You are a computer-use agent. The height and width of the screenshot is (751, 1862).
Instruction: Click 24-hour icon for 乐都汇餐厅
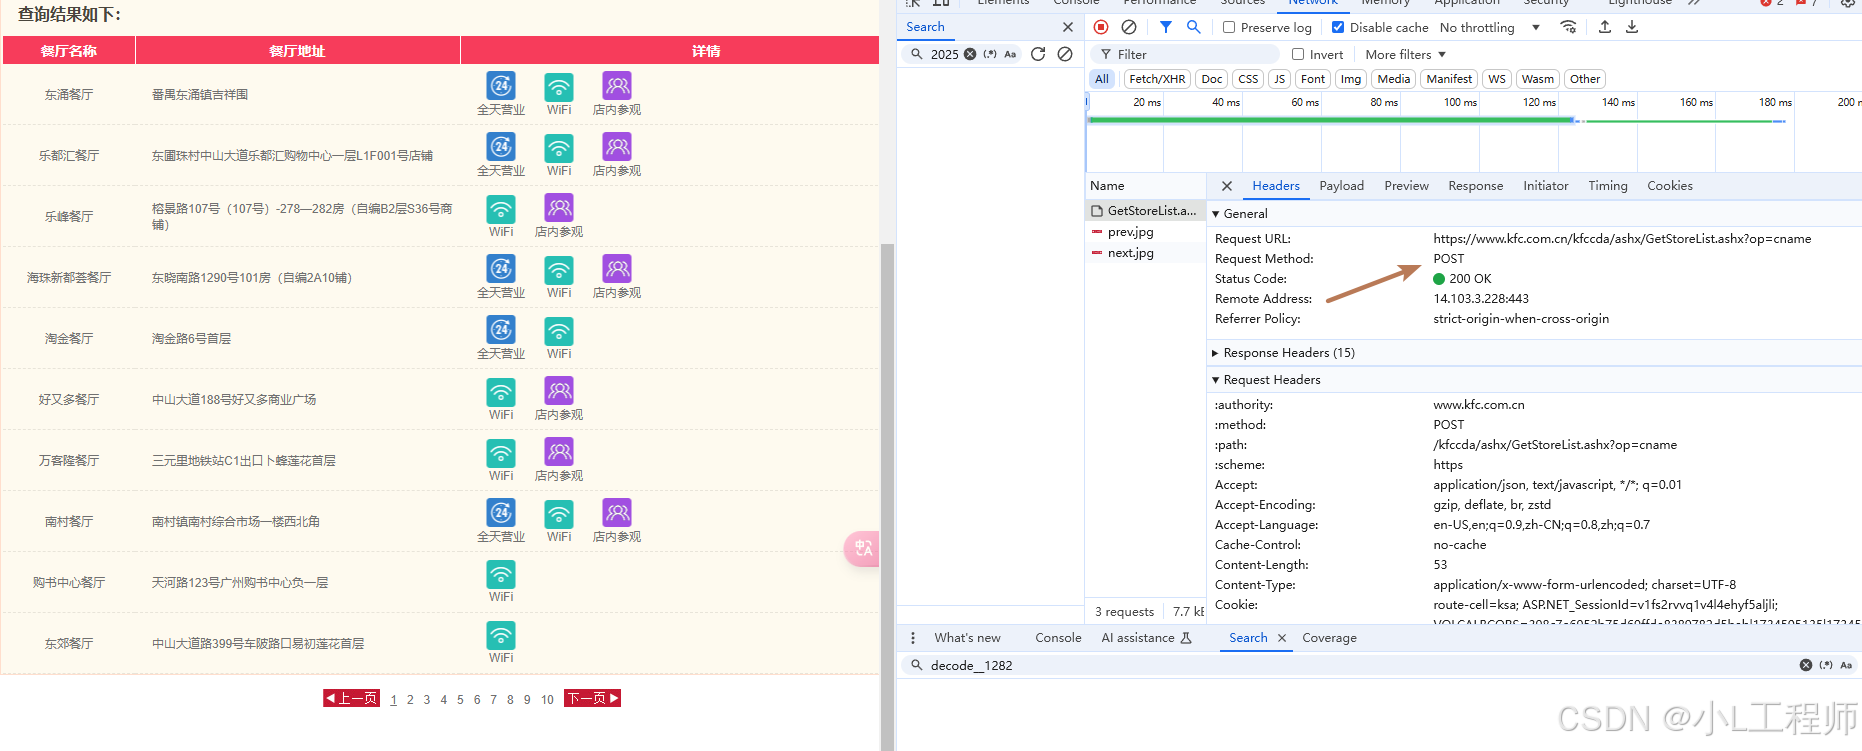[501, 147]
